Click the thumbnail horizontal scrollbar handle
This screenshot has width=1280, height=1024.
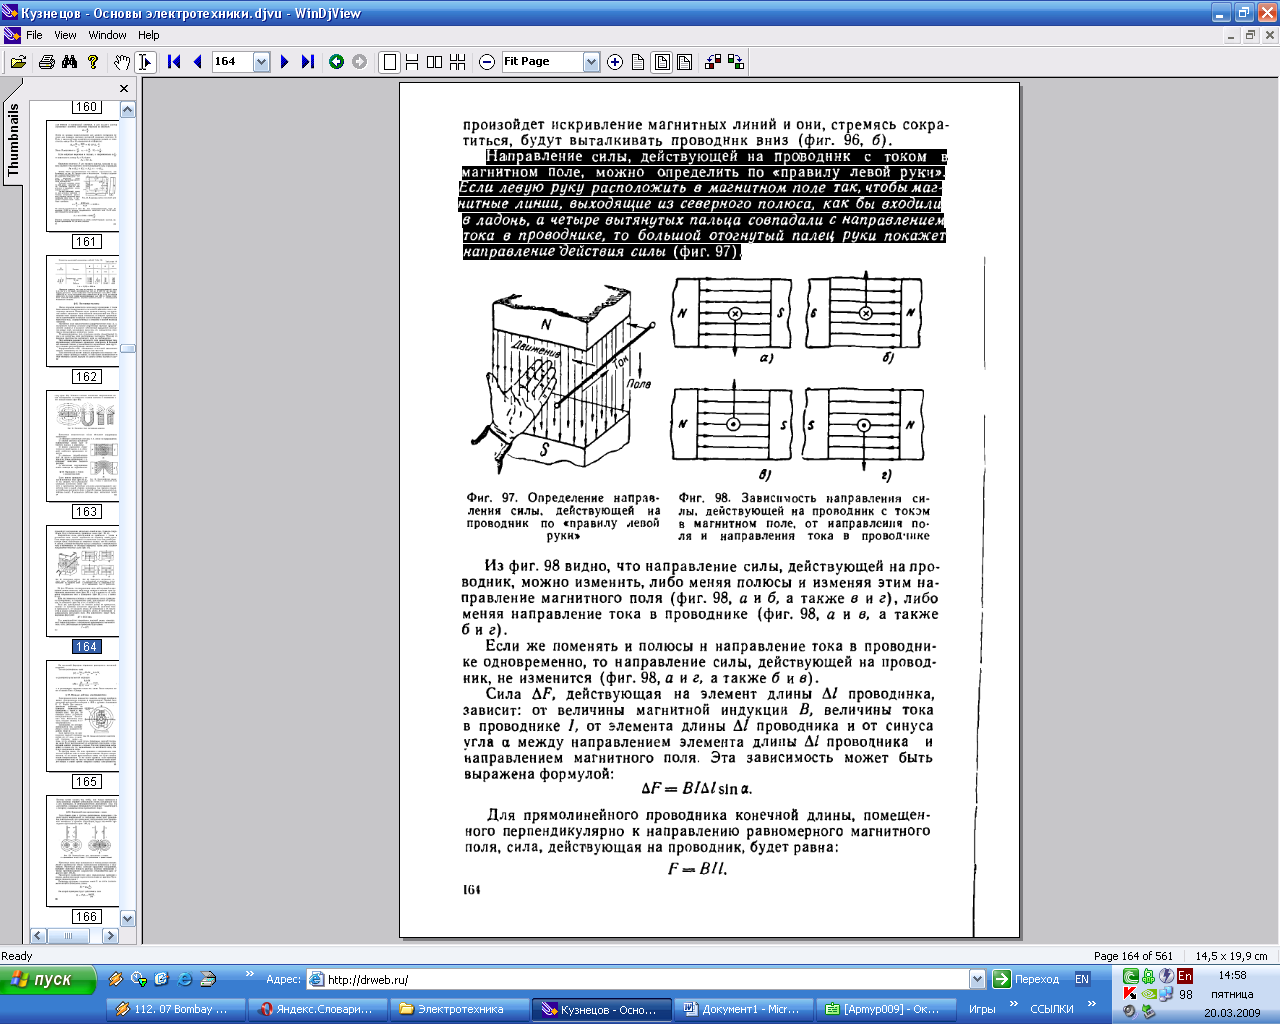coord(69,936)
